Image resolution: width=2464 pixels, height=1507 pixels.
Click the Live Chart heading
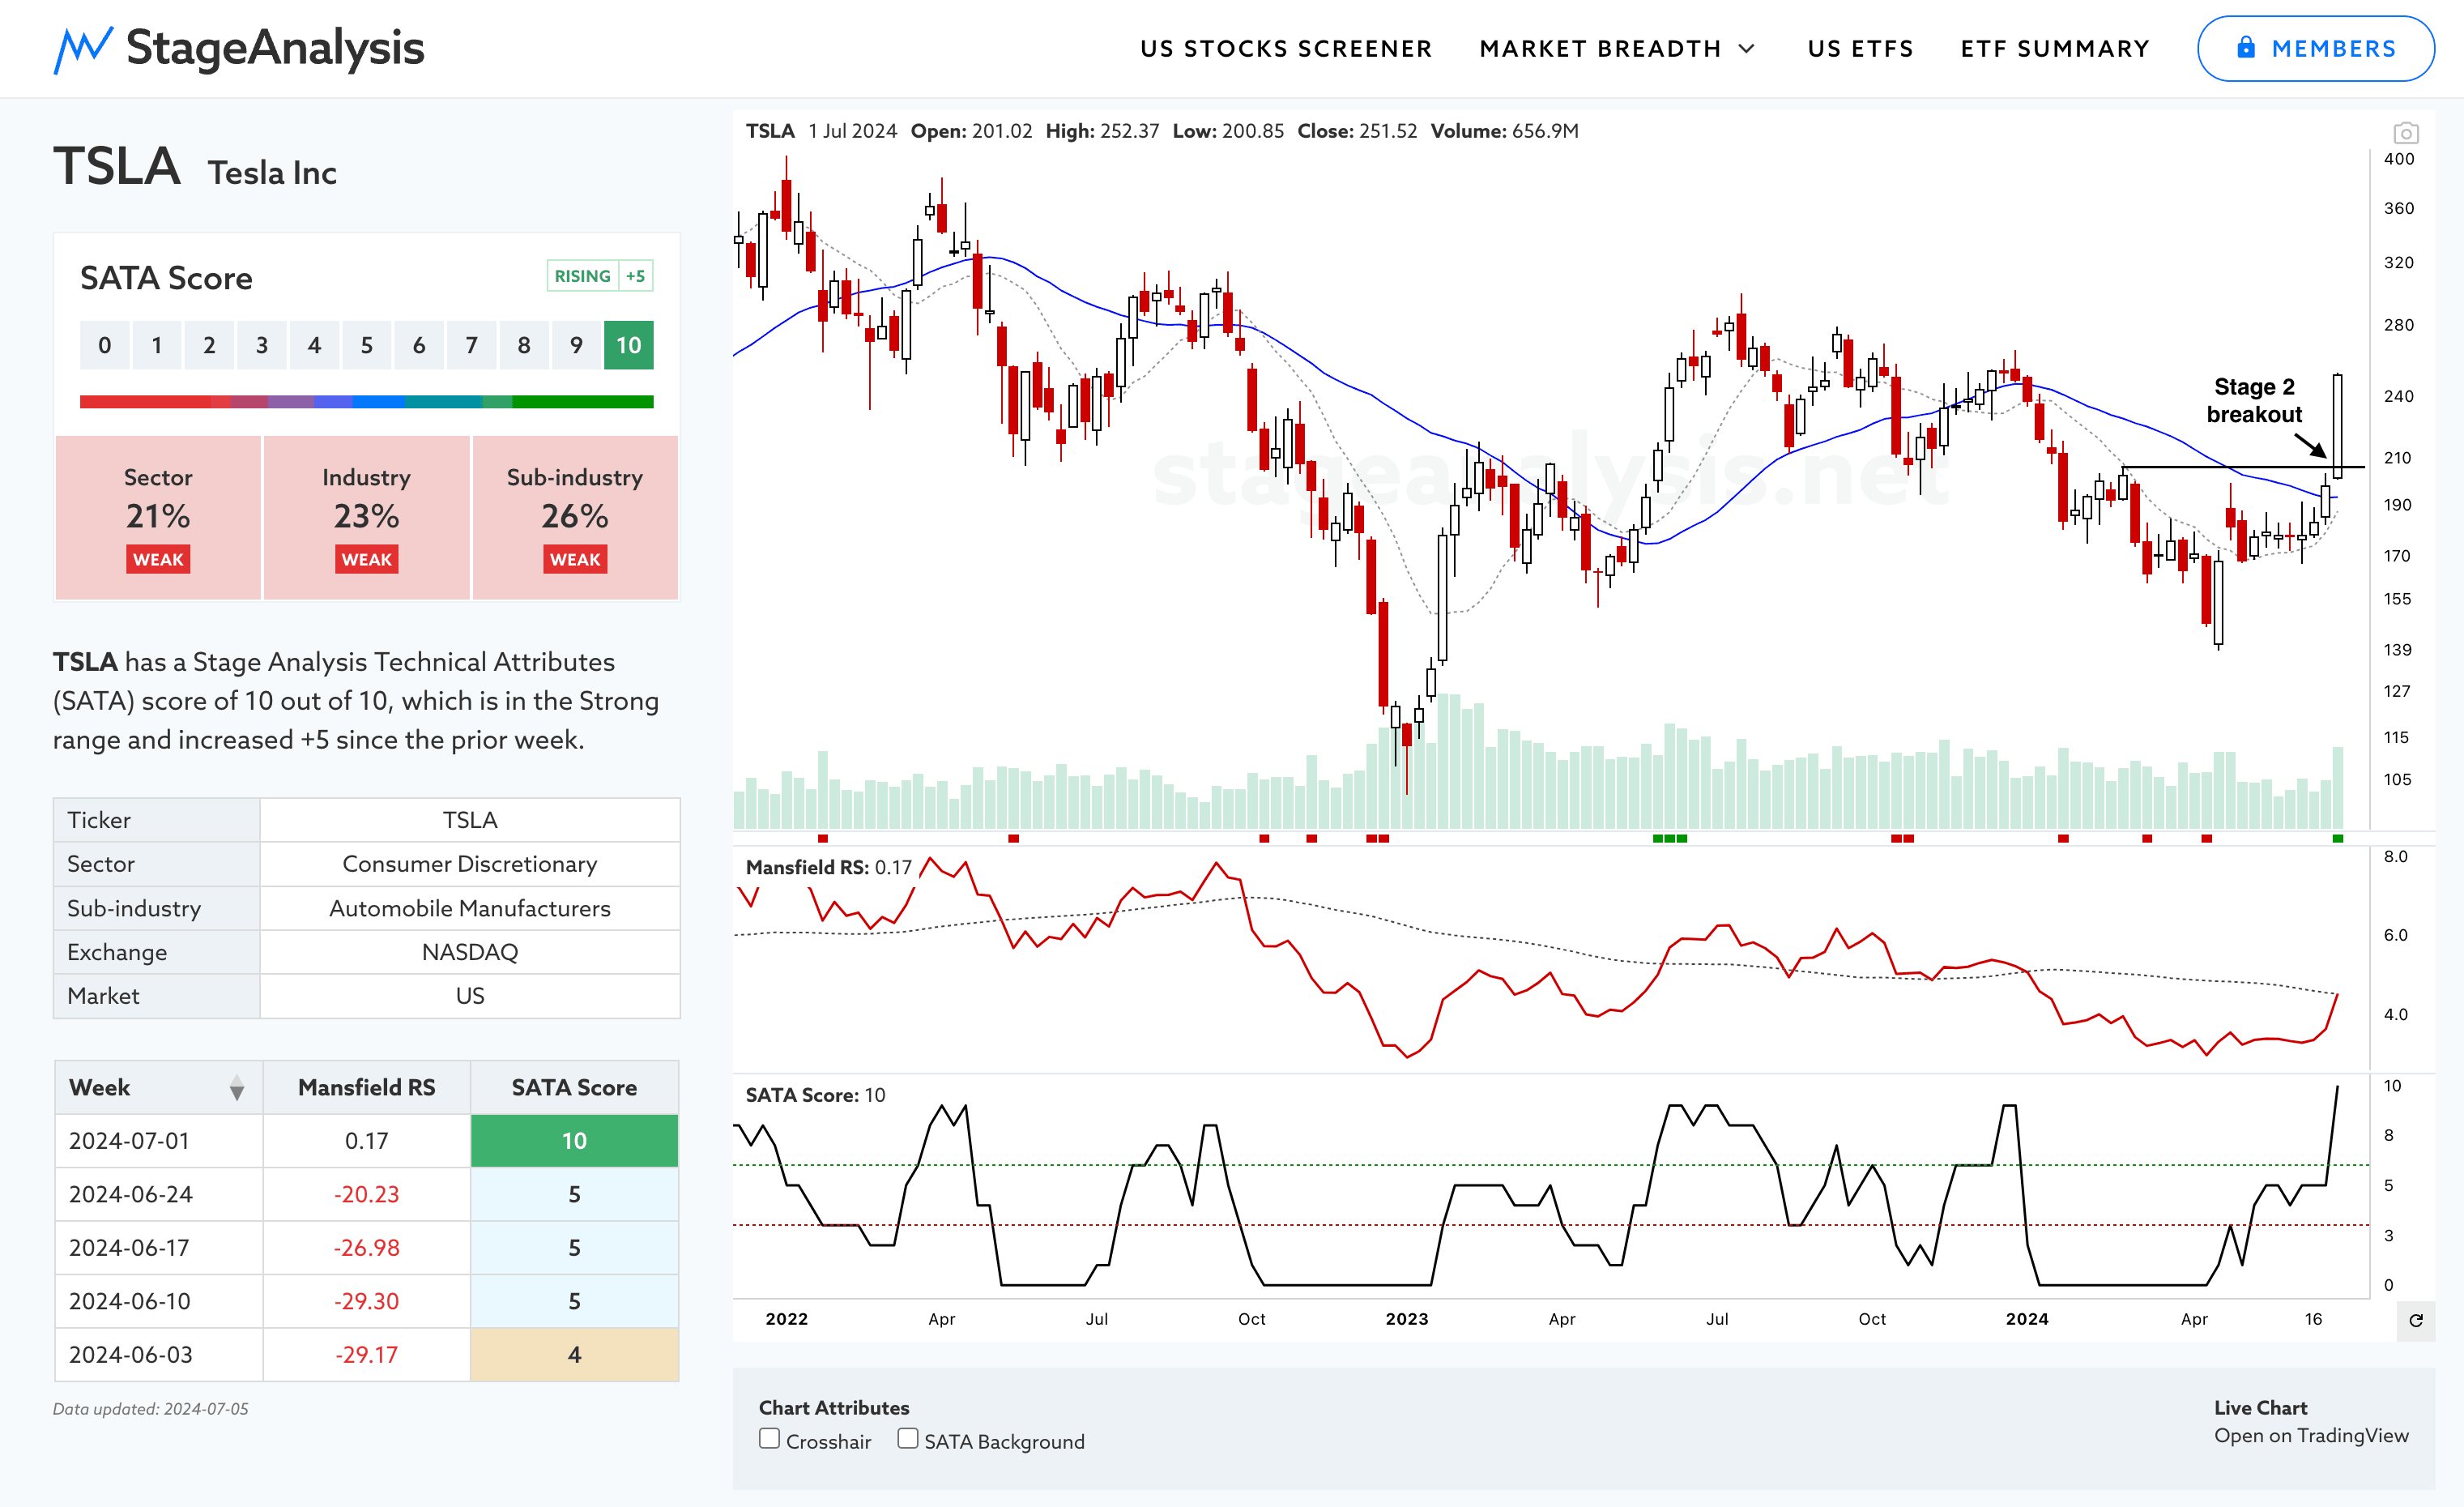pos(2260,1407)
